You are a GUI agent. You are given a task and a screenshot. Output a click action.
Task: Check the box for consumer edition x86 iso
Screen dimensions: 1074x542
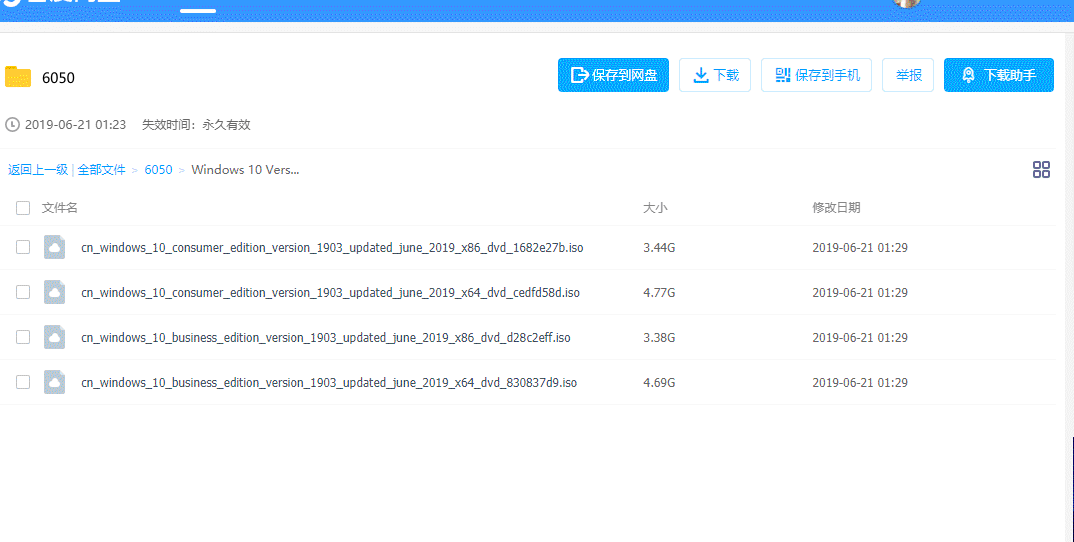23,247
